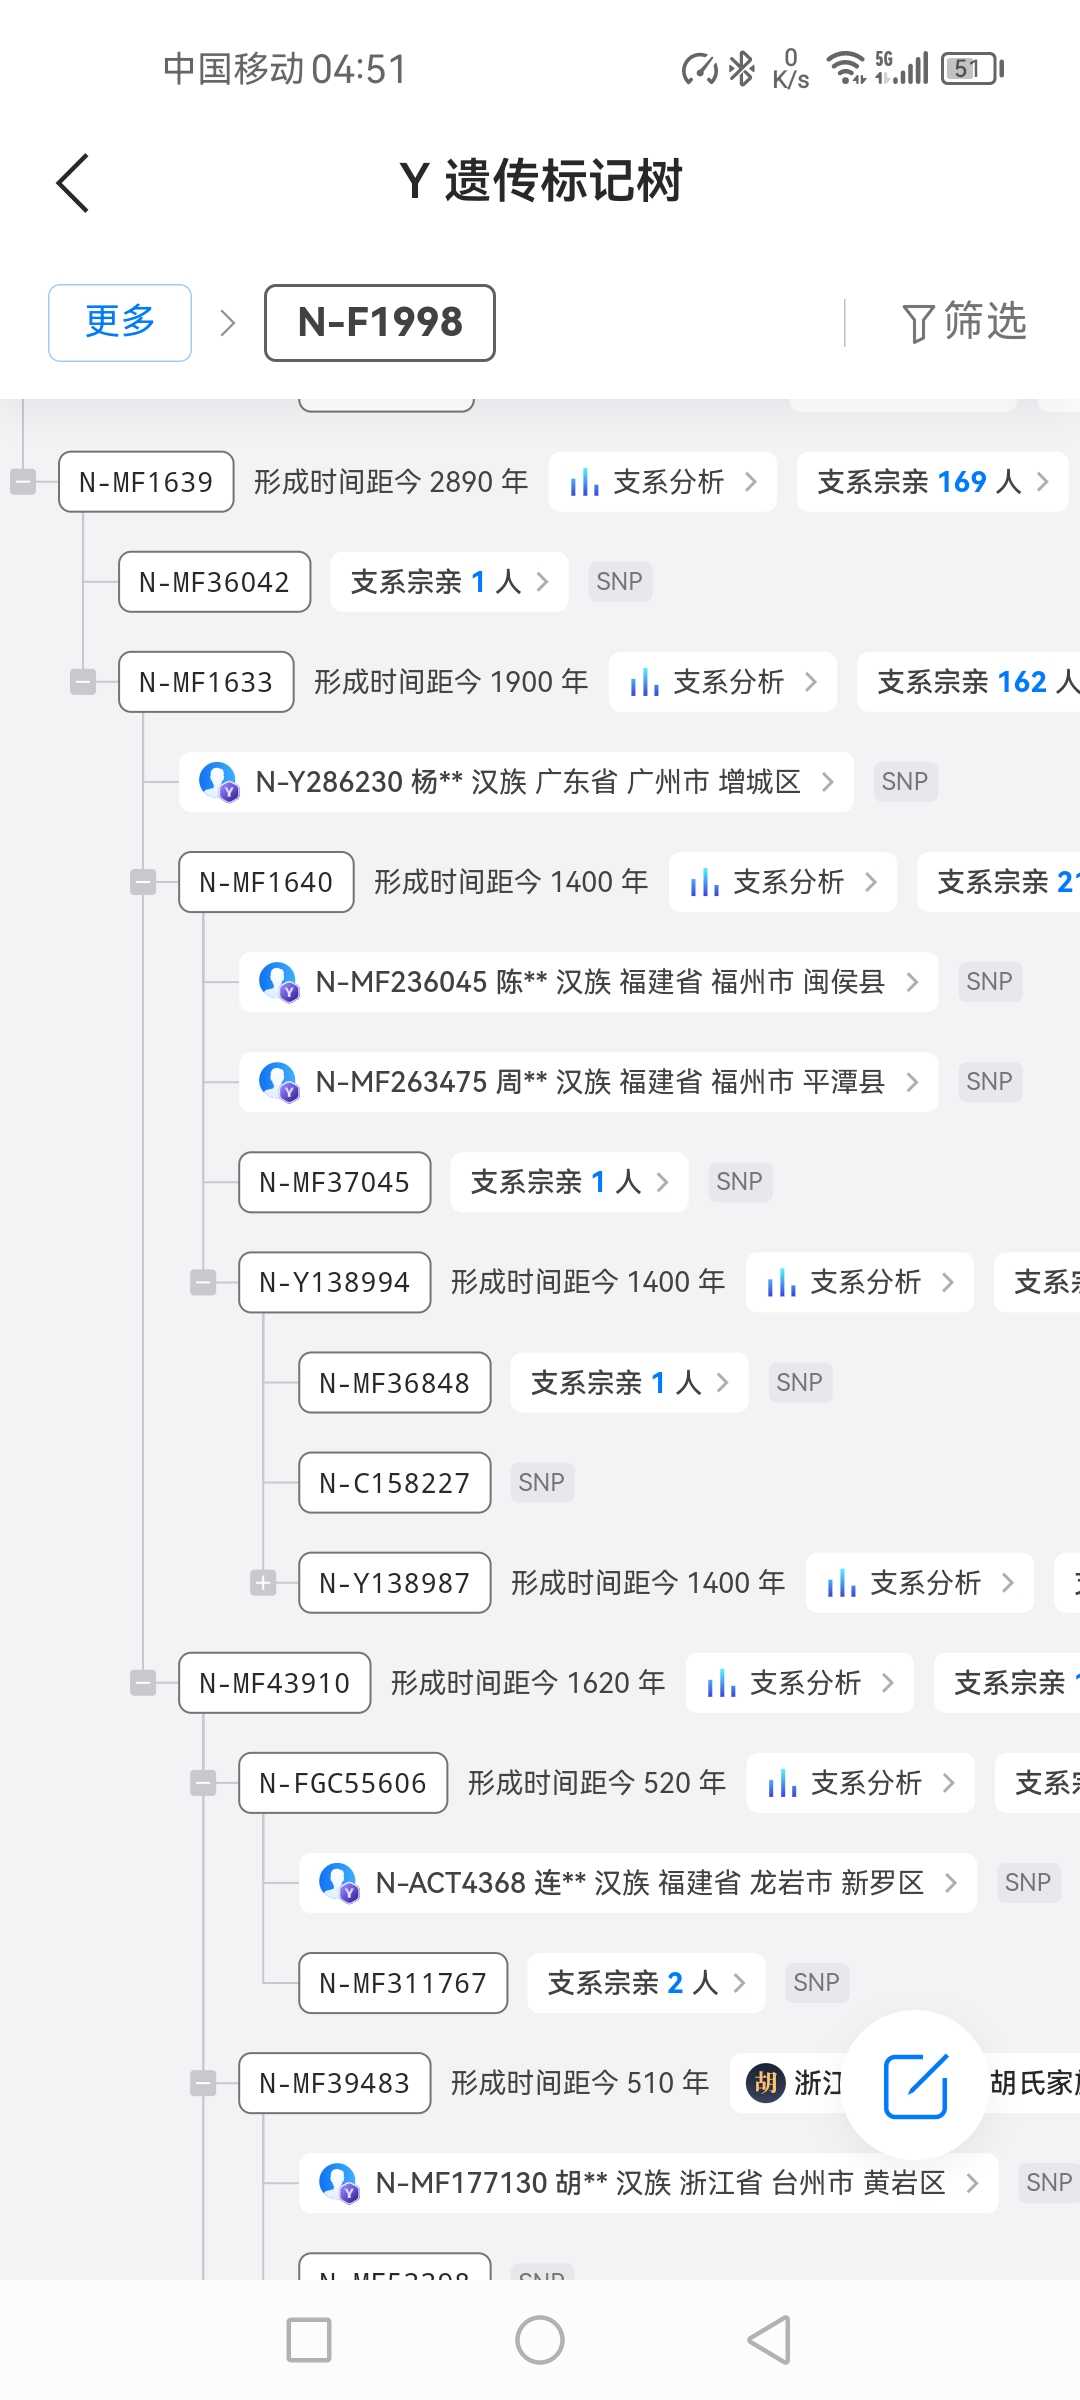
Task: Select the N-MF1633 node
Action: tap(206, 682)
